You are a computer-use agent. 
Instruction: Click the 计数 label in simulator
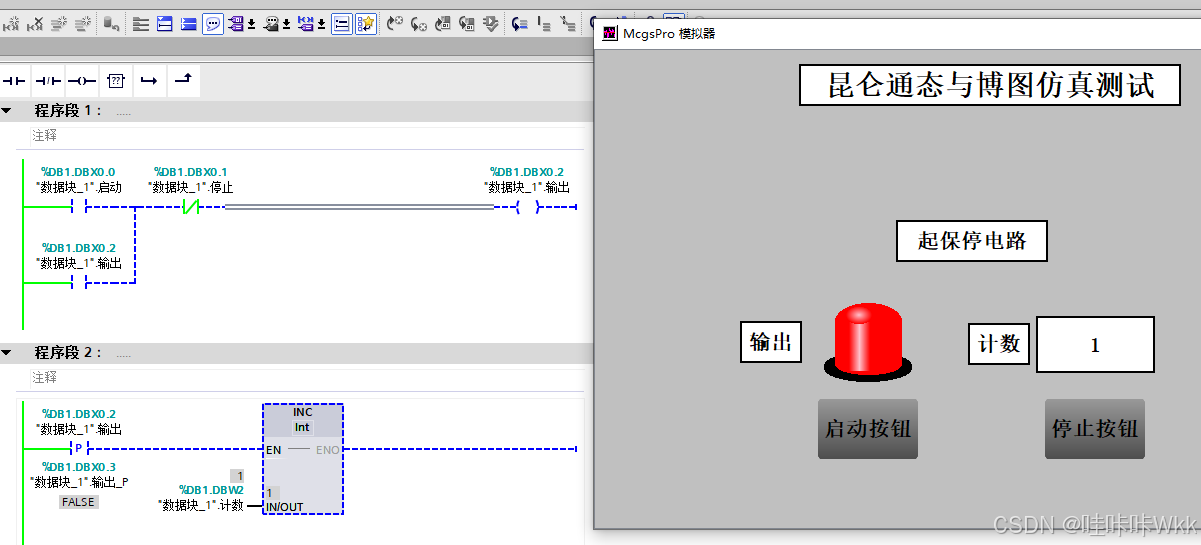[x=999, y=344]
